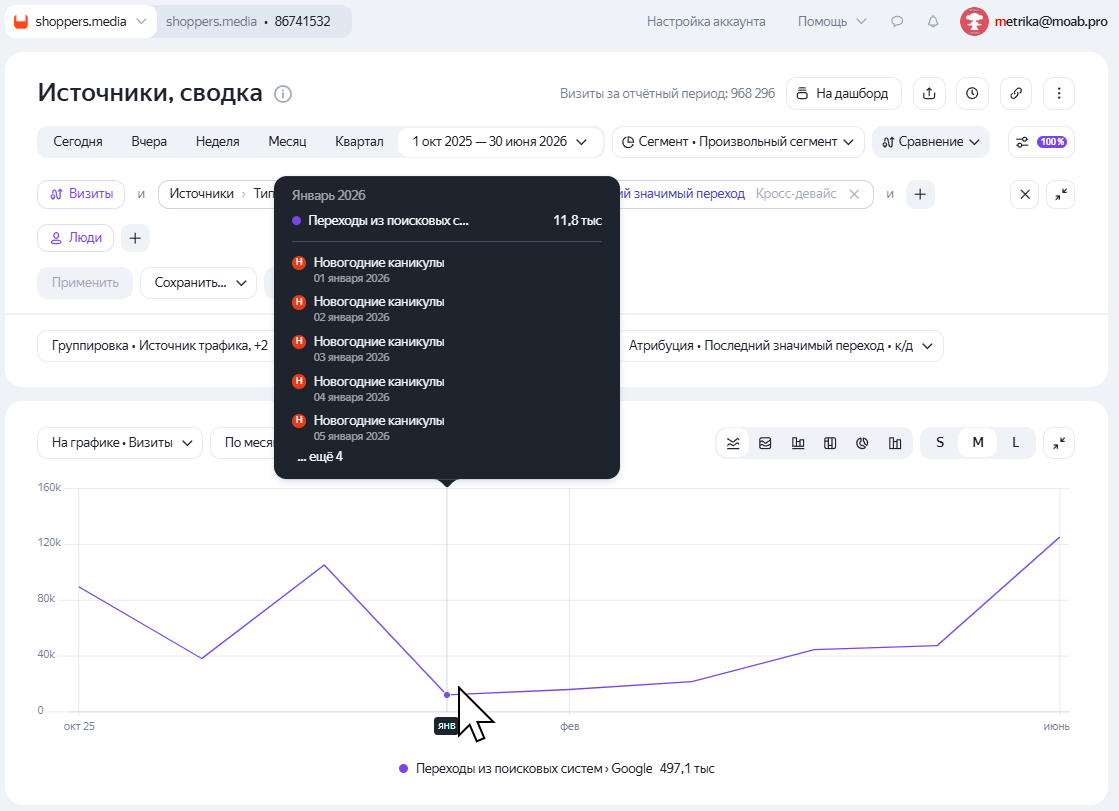The height and width of the screenshot is (811, 1119).
Task: Set chart size to M
Action: click(x=978, y=443)
